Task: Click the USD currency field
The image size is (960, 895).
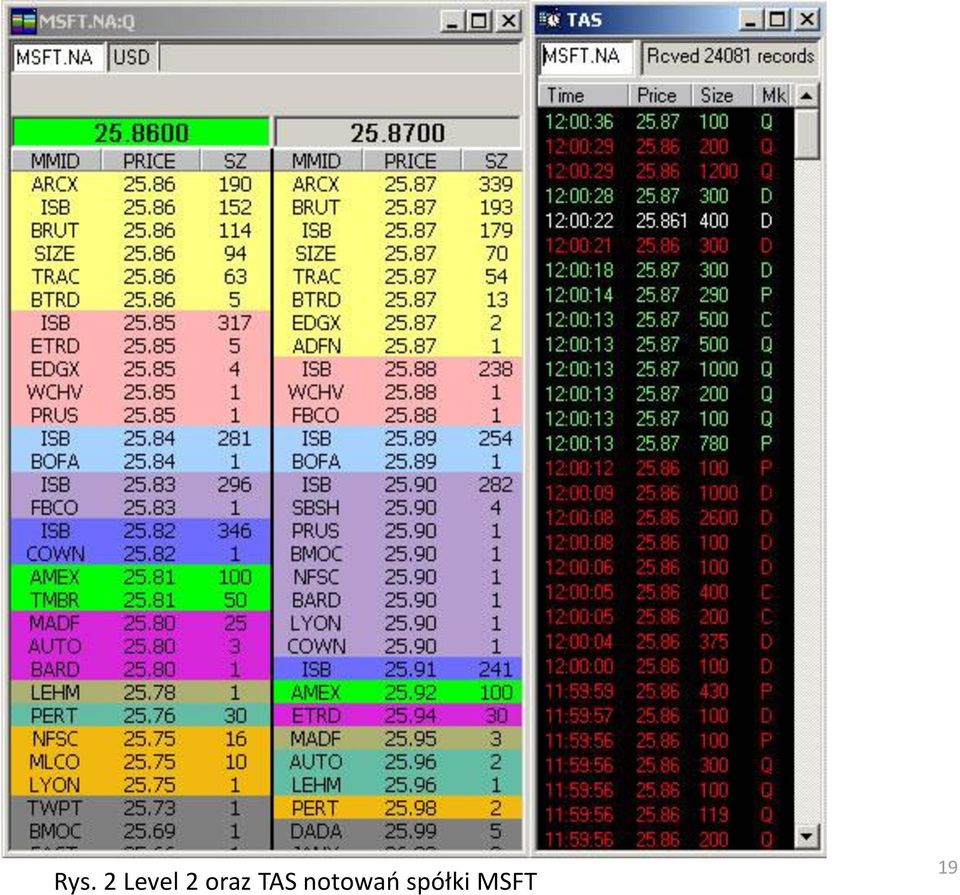Action: point(133,58)
